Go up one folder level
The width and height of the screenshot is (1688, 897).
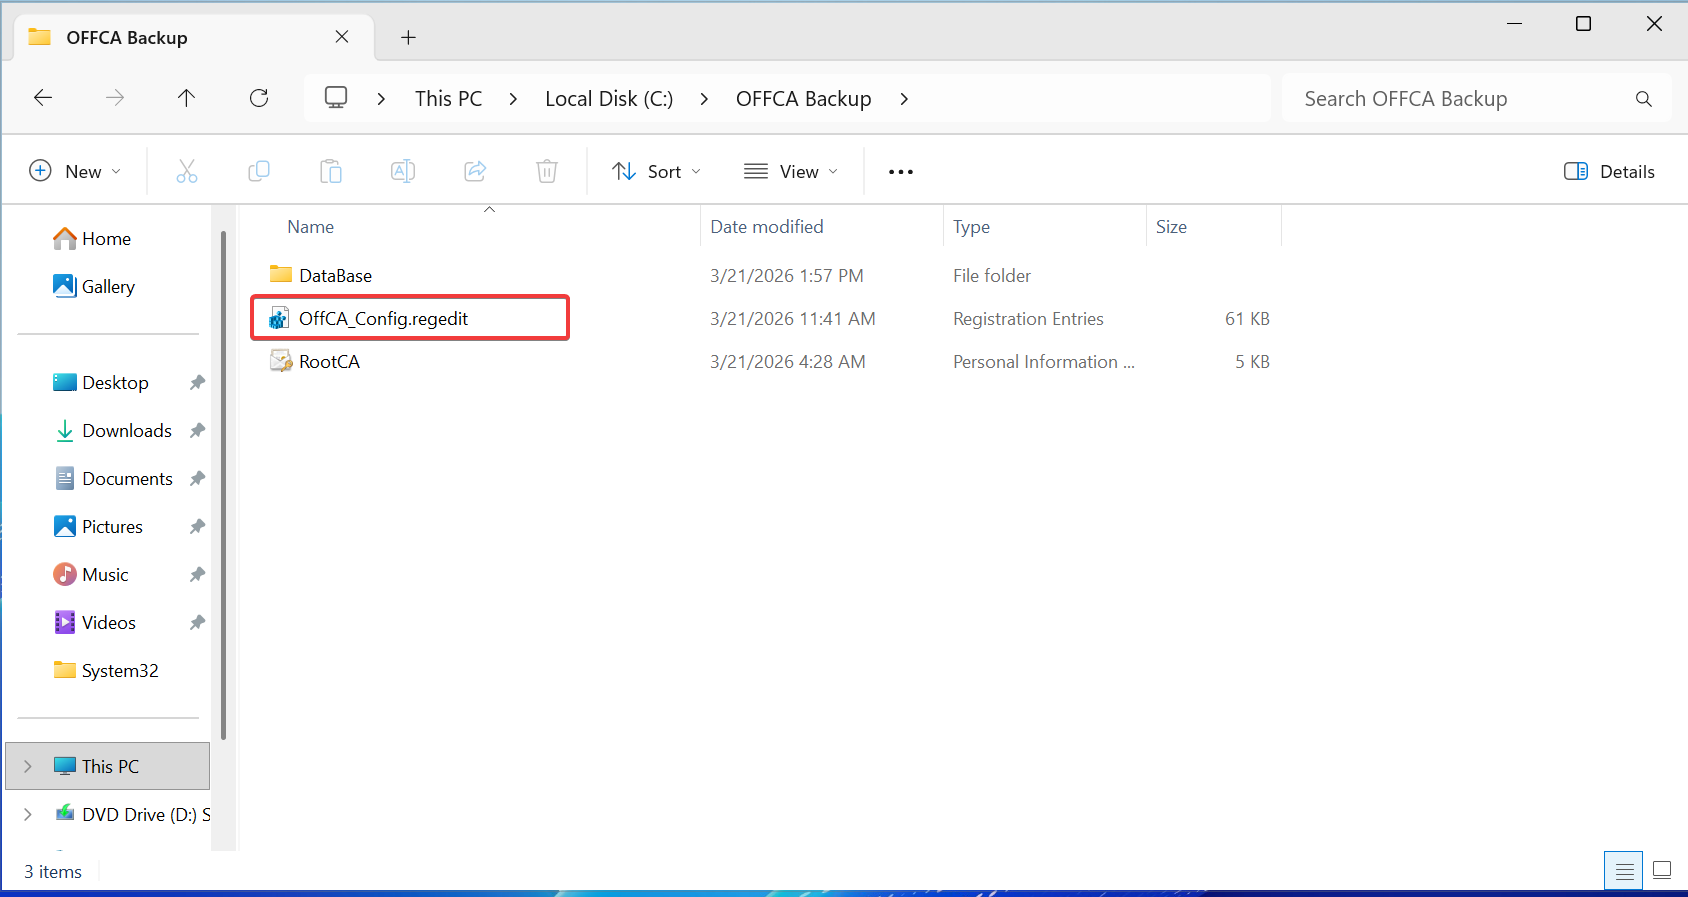(186, 98)
